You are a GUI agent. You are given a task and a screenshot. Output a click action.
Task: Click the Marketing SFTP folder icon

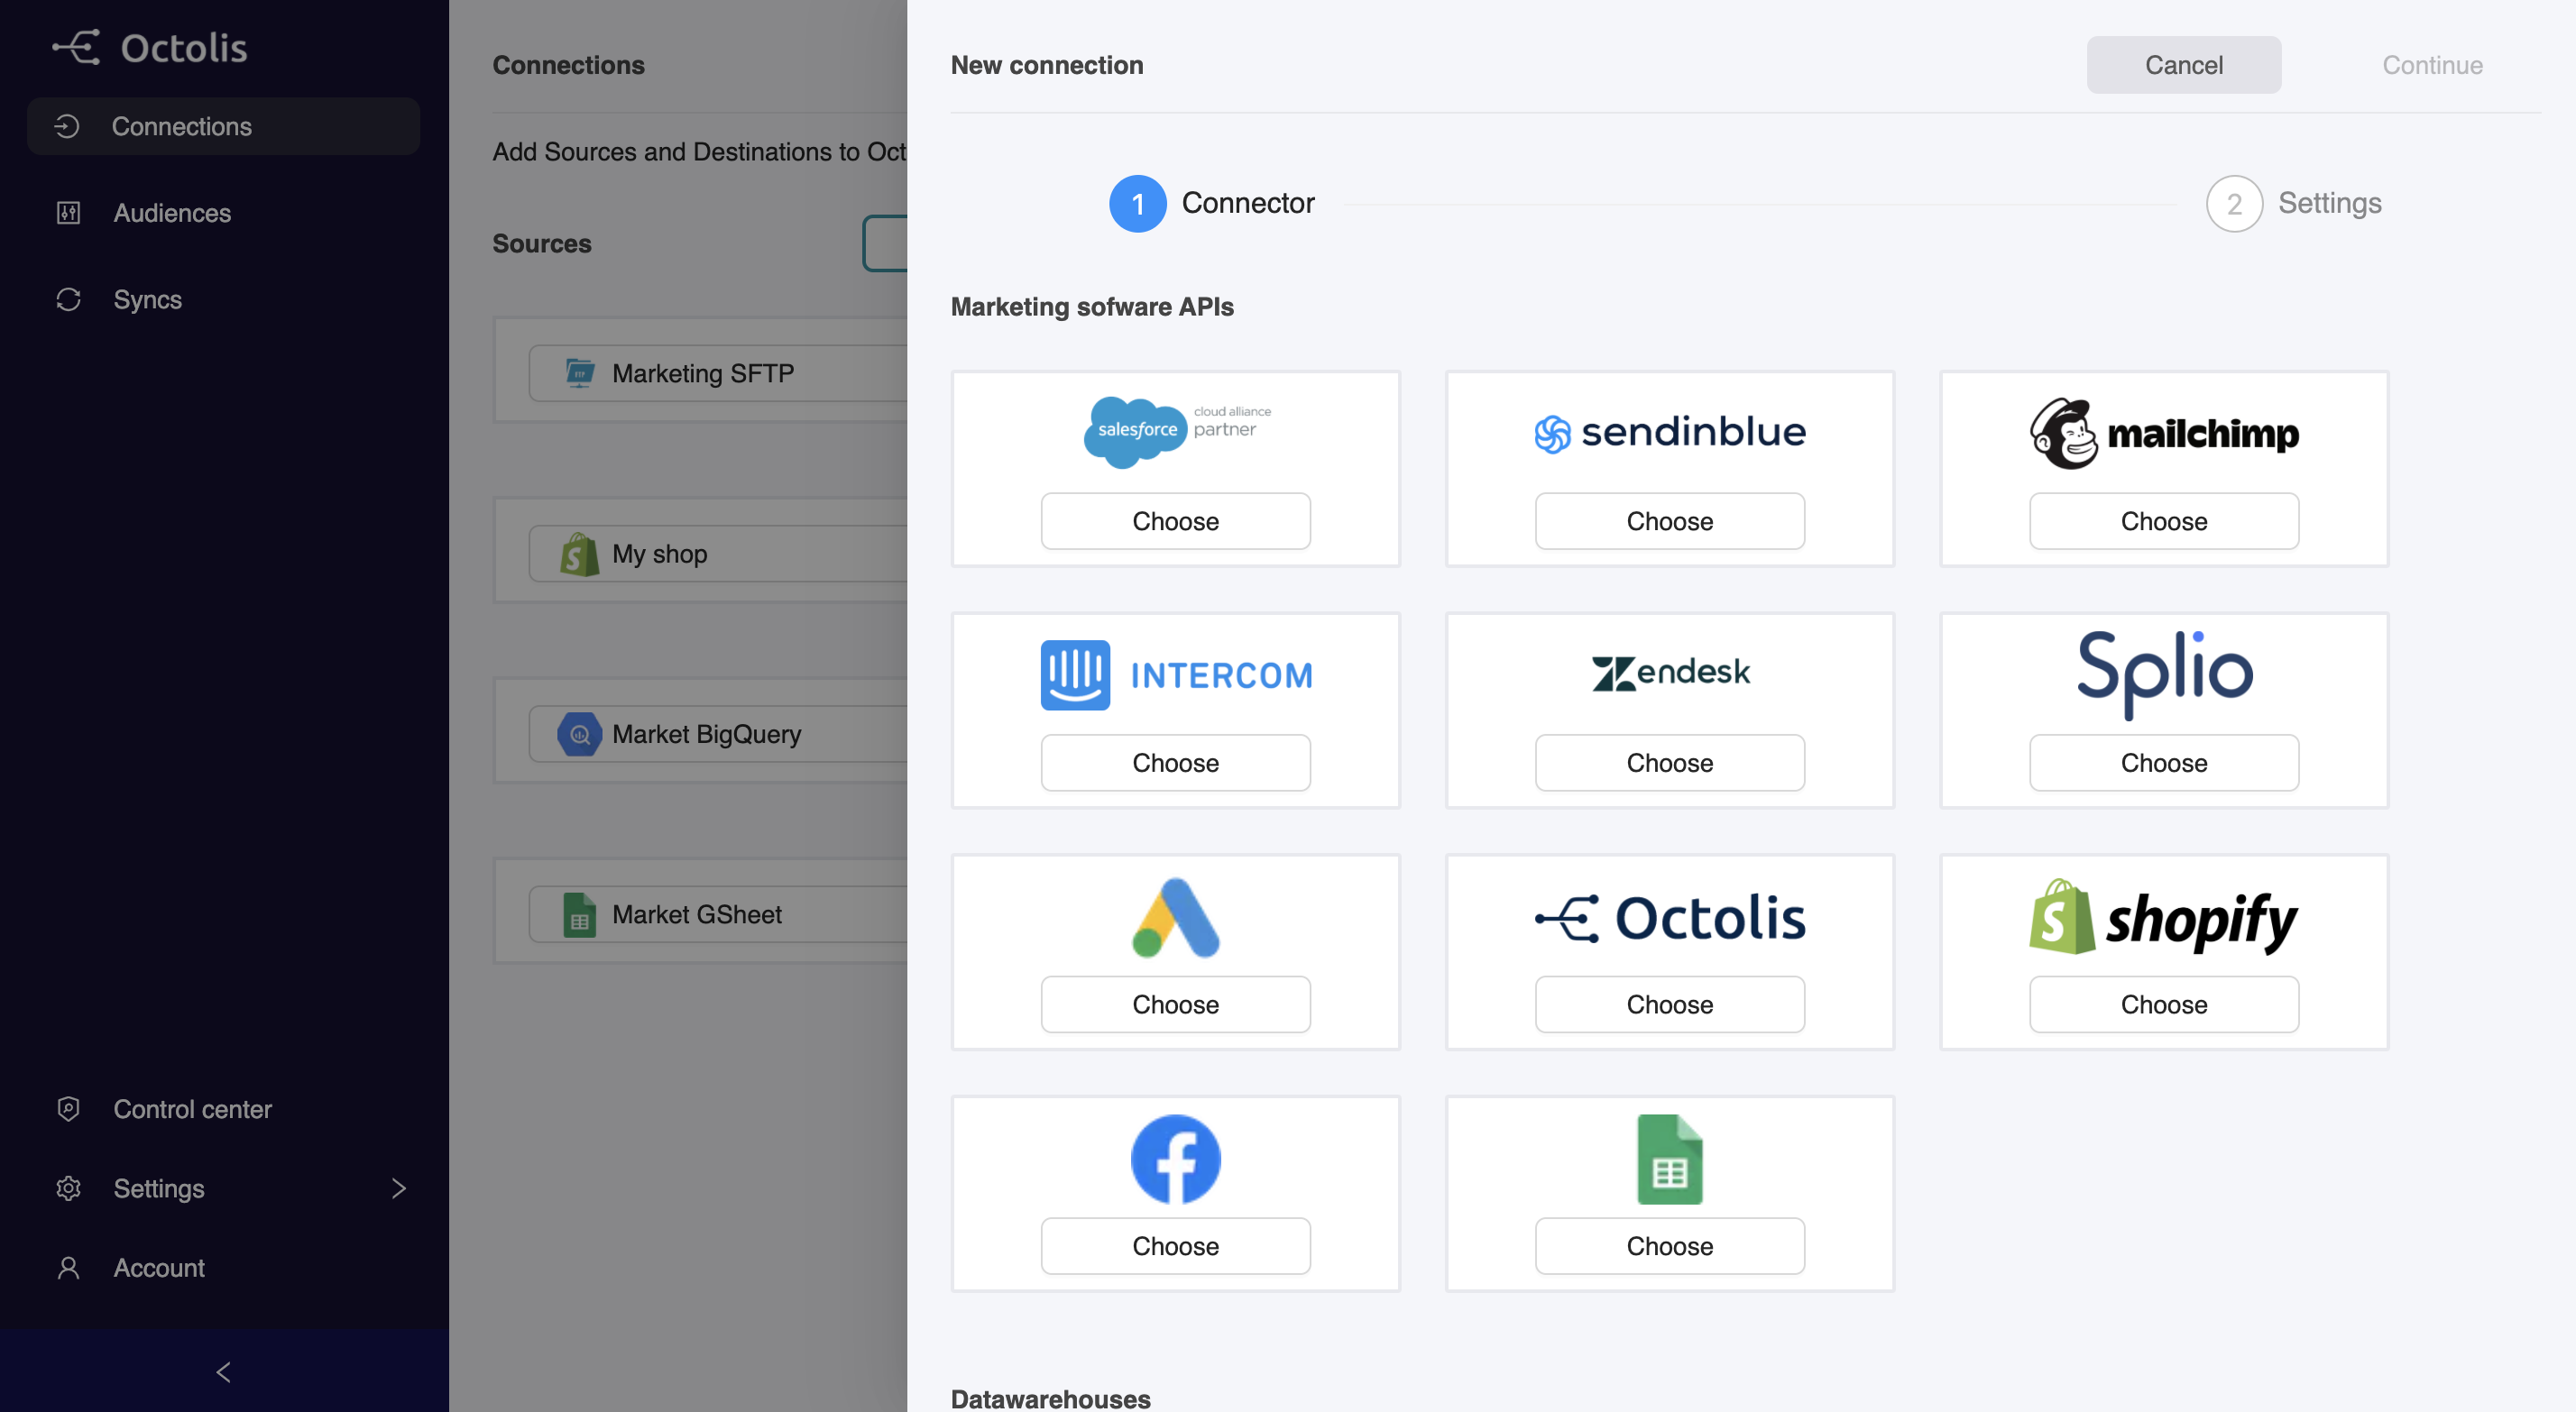coord(580,373)
